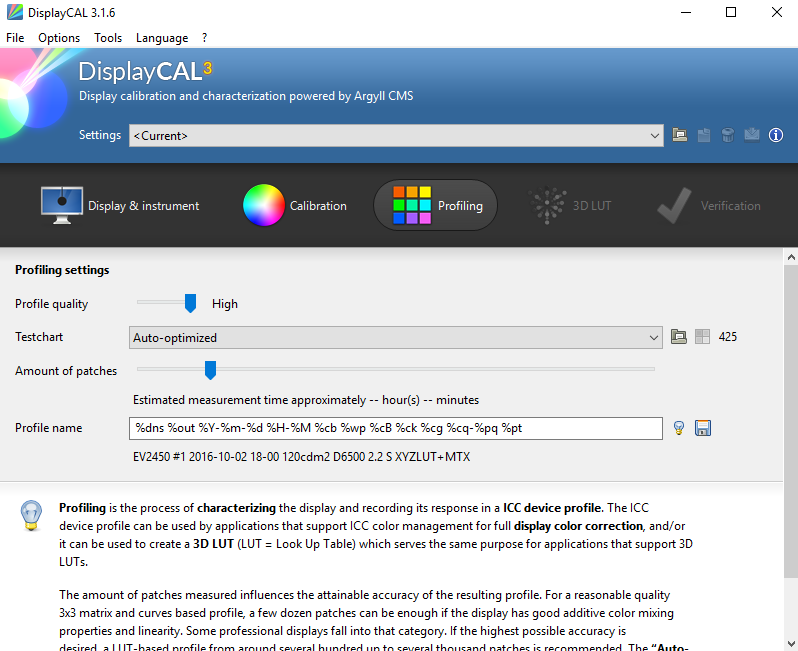Click the DisplayCAL title bar app icon

(15, 12)
